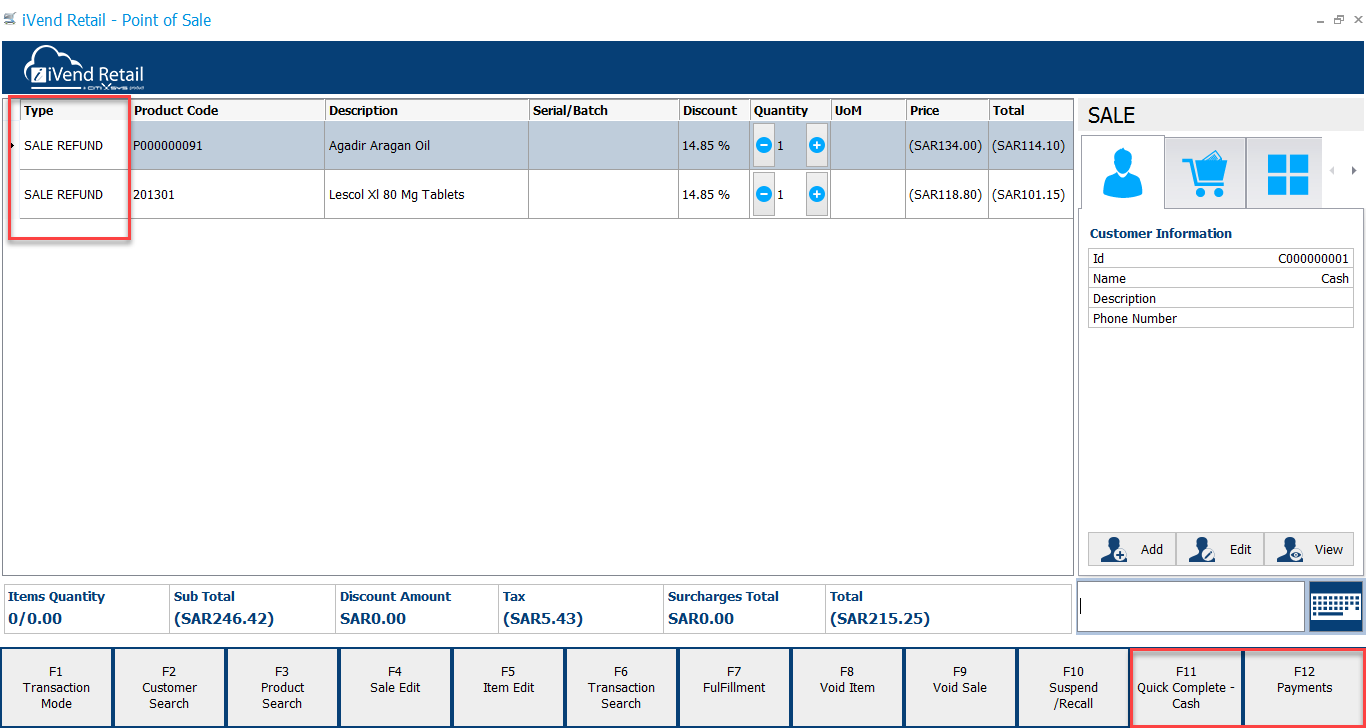The image size is (1366, 728).
Task: Select the Lescol Xl 80 Mg Tablets description
Action: (x=427, y=194)
